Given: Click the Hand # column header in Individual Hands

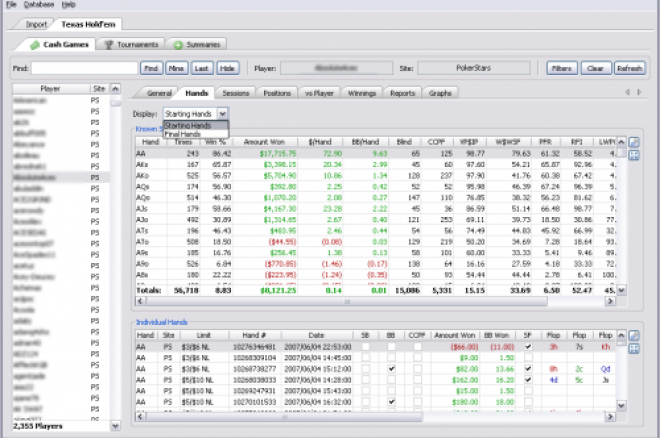Looking at the screenshot, I should pyautogui.click(x=255, y=335).
